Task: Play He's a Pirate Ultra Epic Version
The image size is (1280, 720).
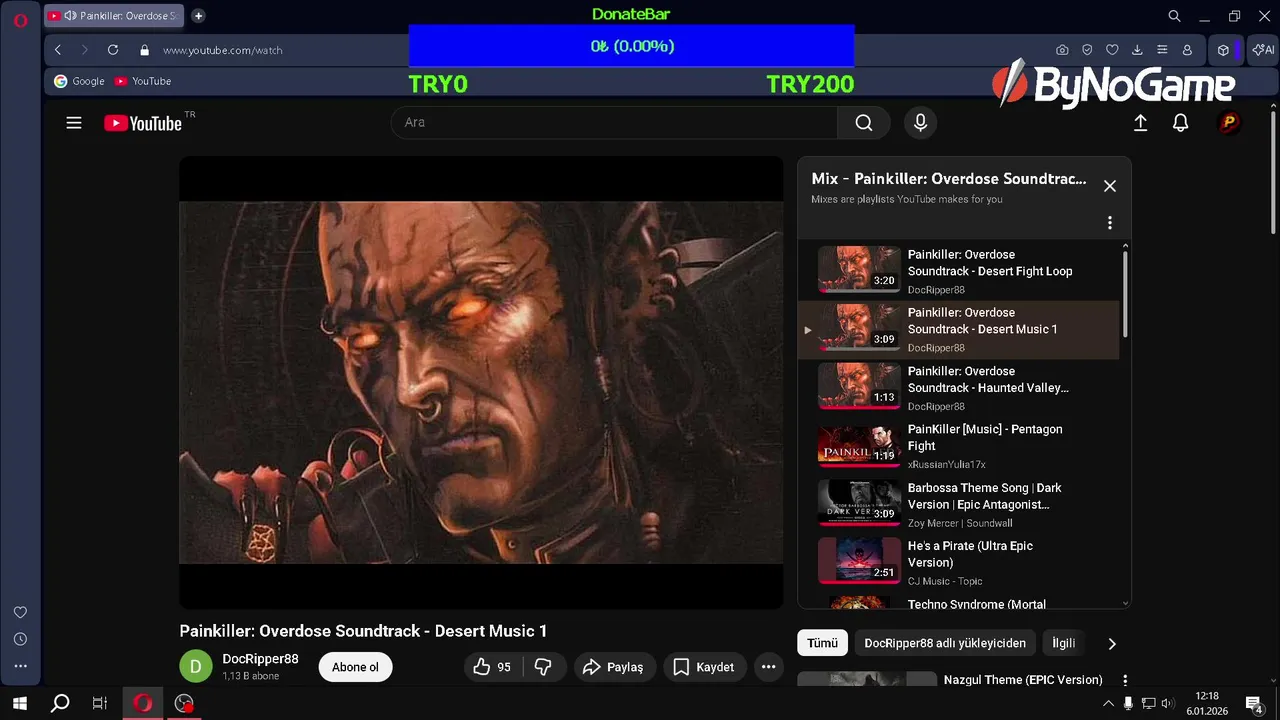Action: (x=958, y=562)
